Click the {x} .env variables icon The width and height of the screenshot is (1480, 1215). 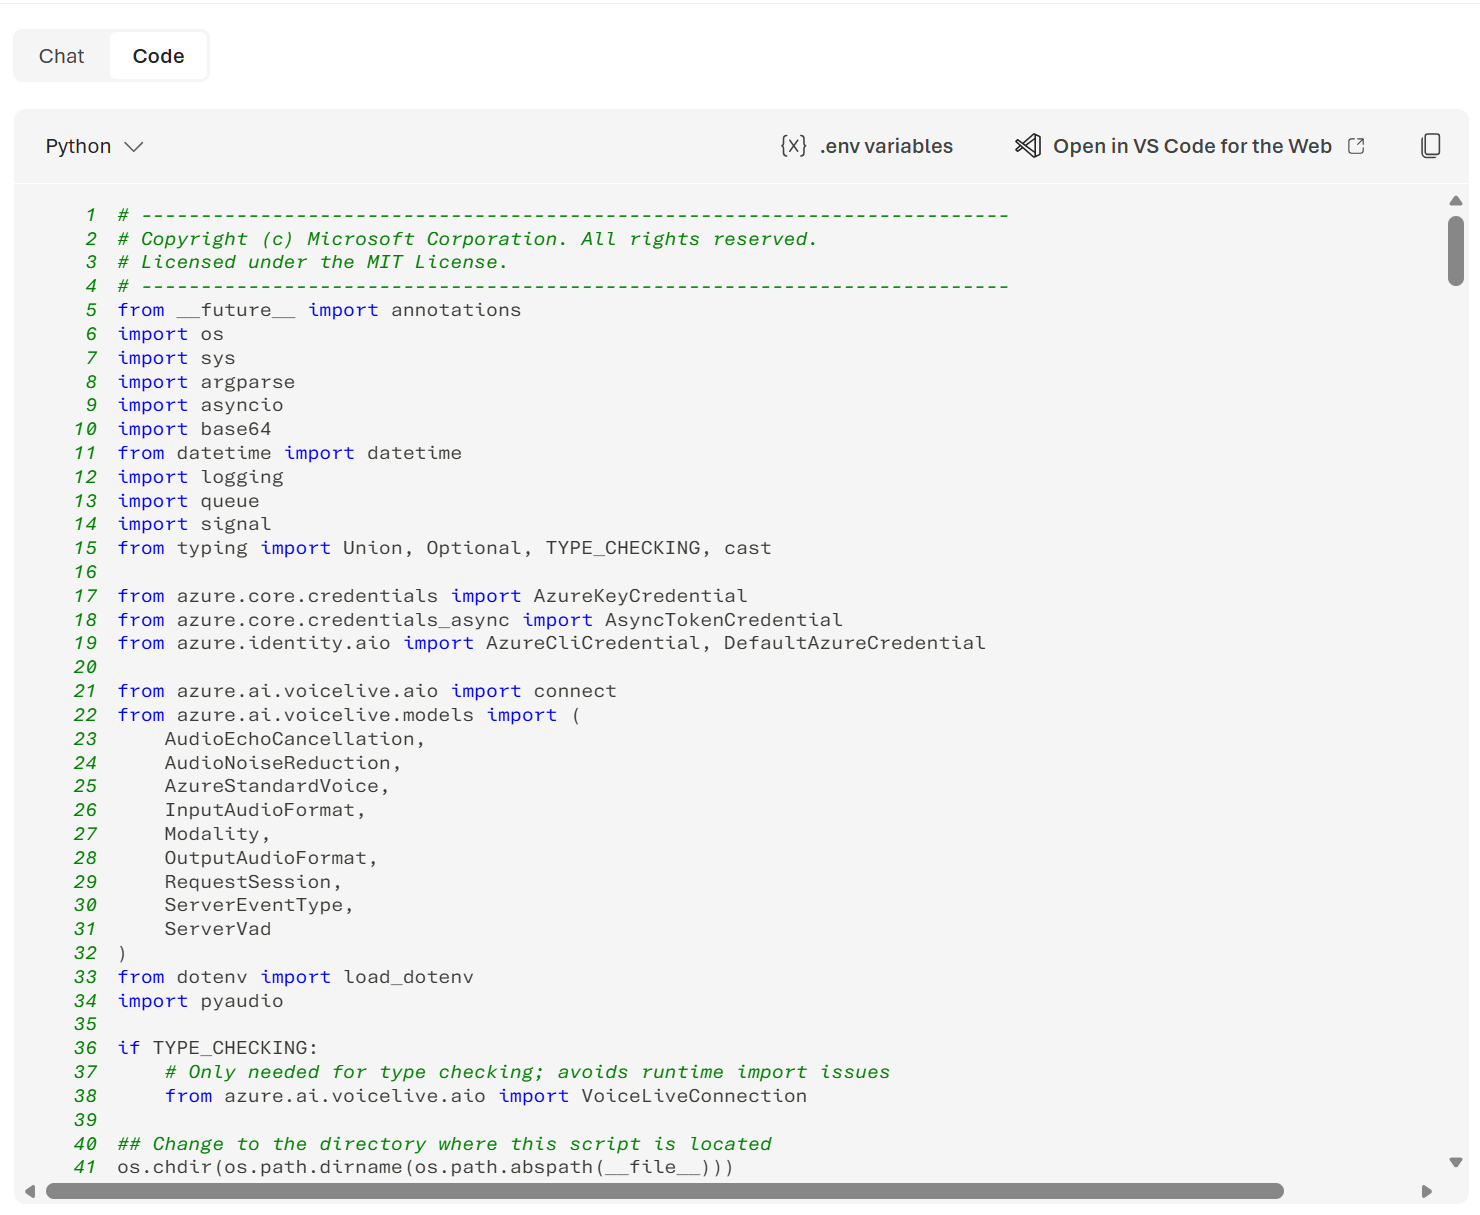coord(793,145)
